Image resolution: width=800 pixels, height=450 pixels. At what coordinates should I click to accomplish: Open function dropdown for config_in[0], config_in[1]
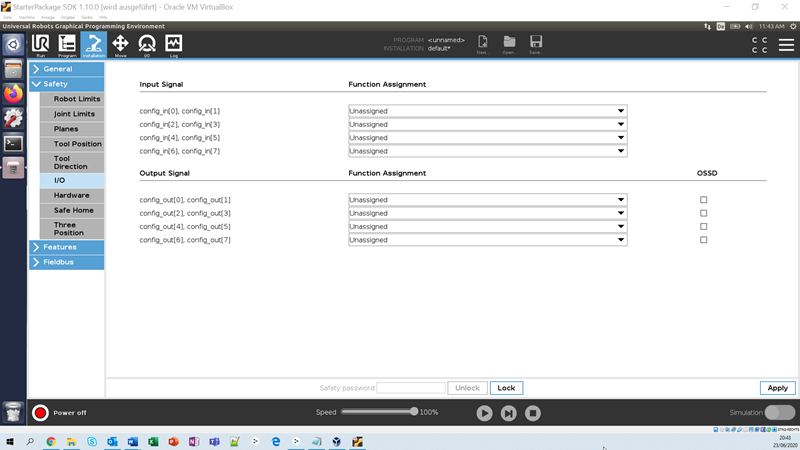(487, 111)
